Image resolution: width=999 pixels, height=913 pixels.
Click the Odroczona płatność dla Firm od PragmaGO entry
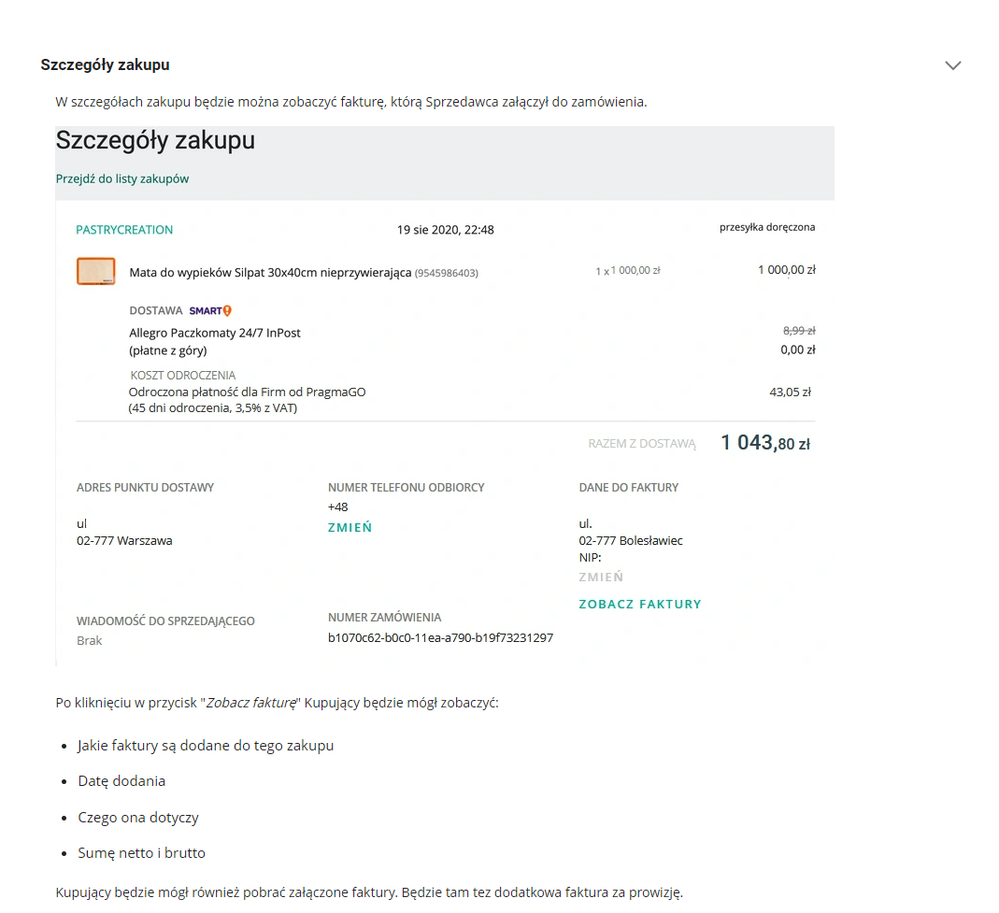click(x=247, y=392)
